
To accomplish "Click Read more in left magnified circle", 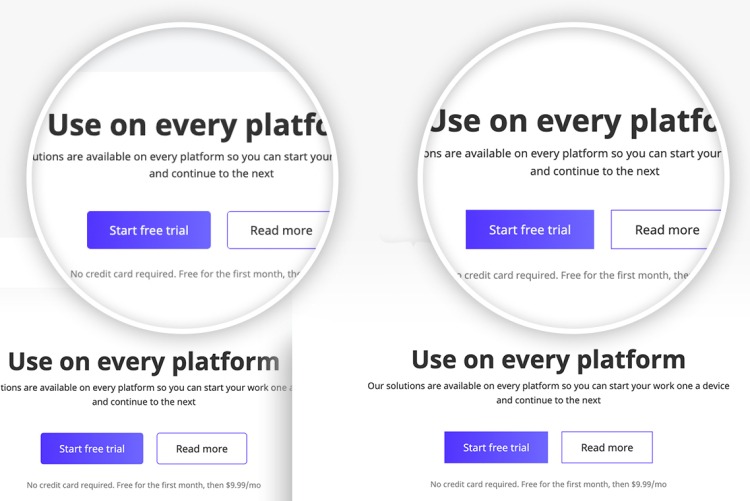I will point(280,230).
